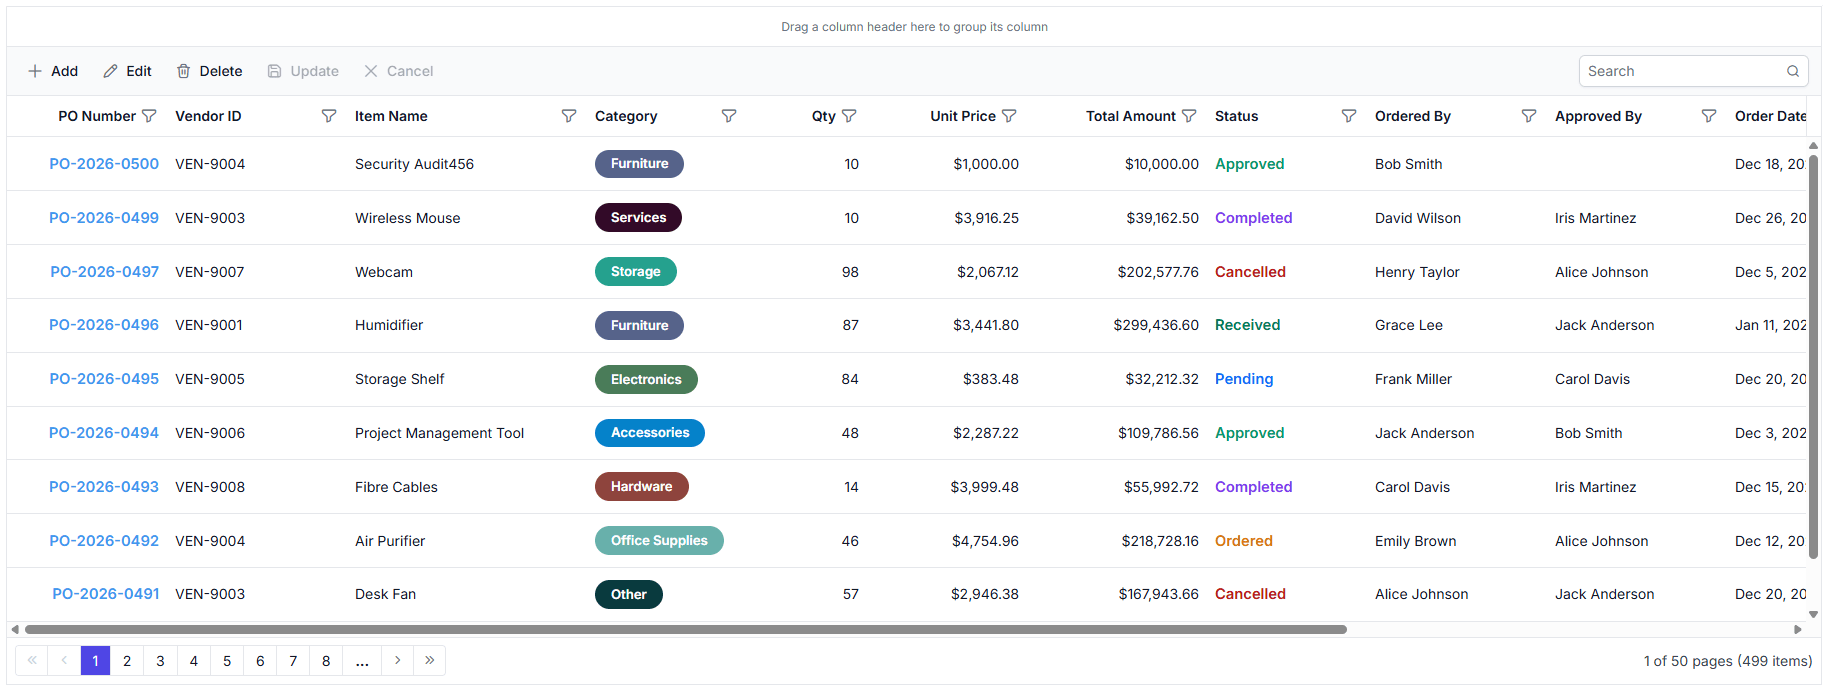Screen dimensions: 1826x692
Task: Open the PO-2026-0492 link
Action: coord(104,541)
